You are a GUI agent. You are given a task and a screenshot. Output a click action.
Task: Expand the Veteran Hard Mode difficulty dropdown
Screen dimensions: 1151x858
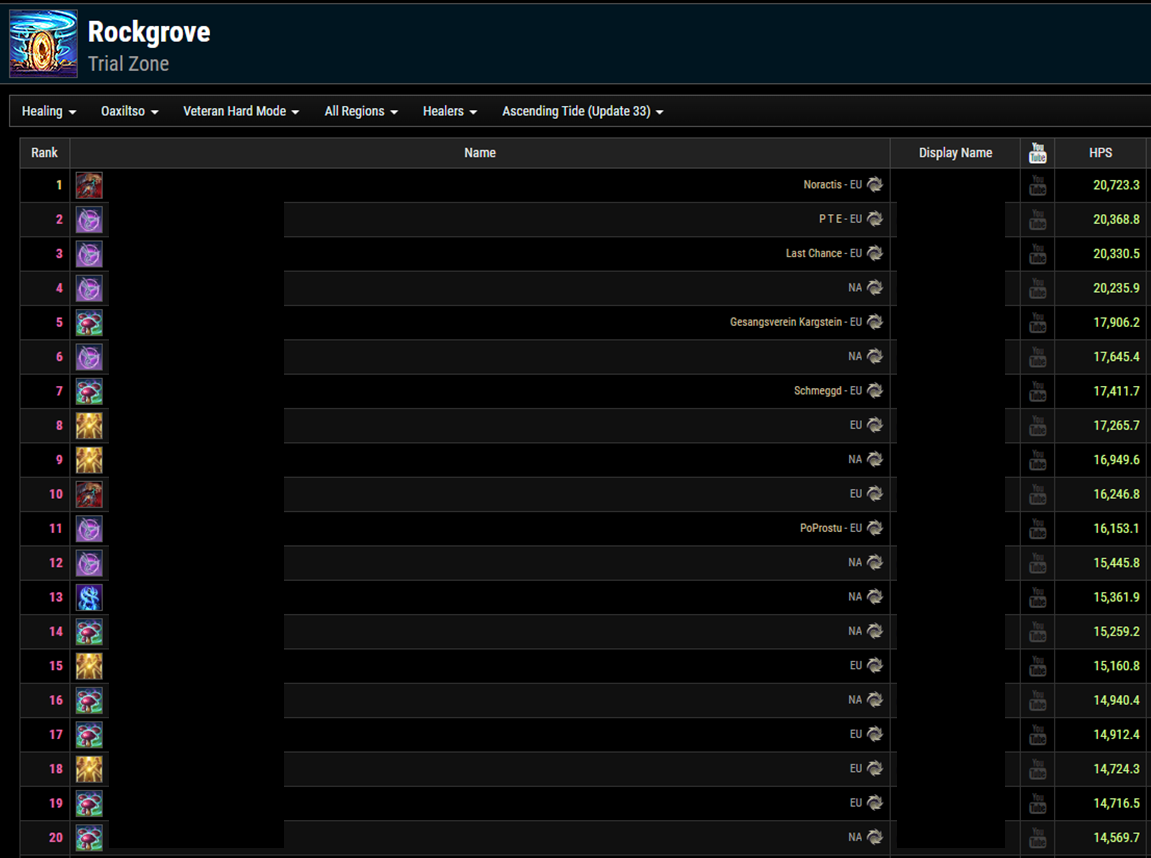pos(241,112)
